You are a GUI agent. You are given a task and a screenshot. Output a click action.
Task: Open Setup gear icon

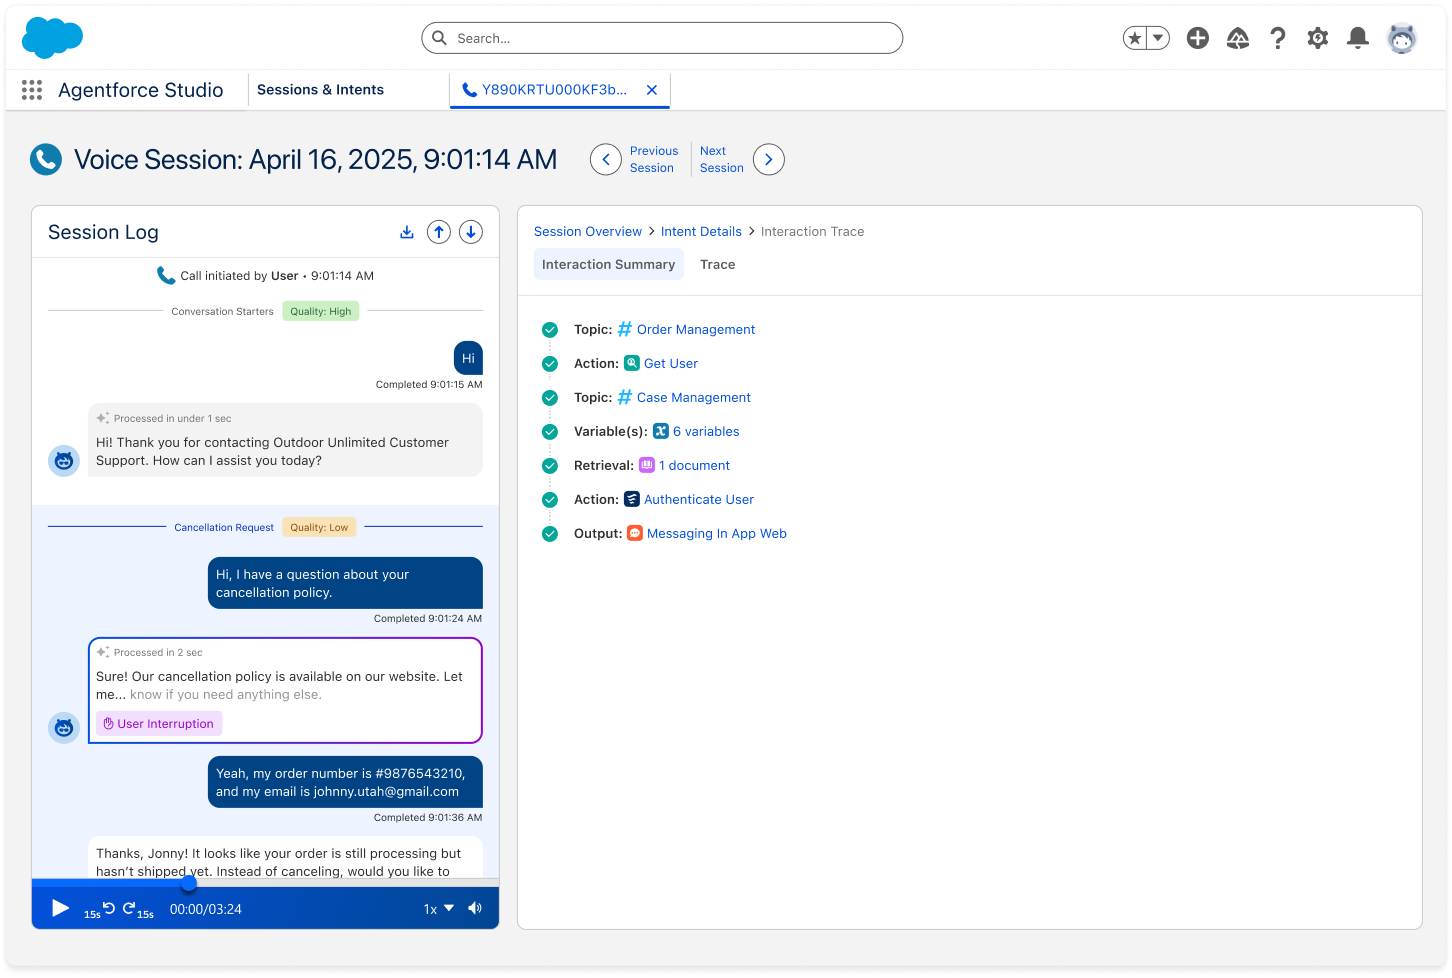coord(1318,38)
